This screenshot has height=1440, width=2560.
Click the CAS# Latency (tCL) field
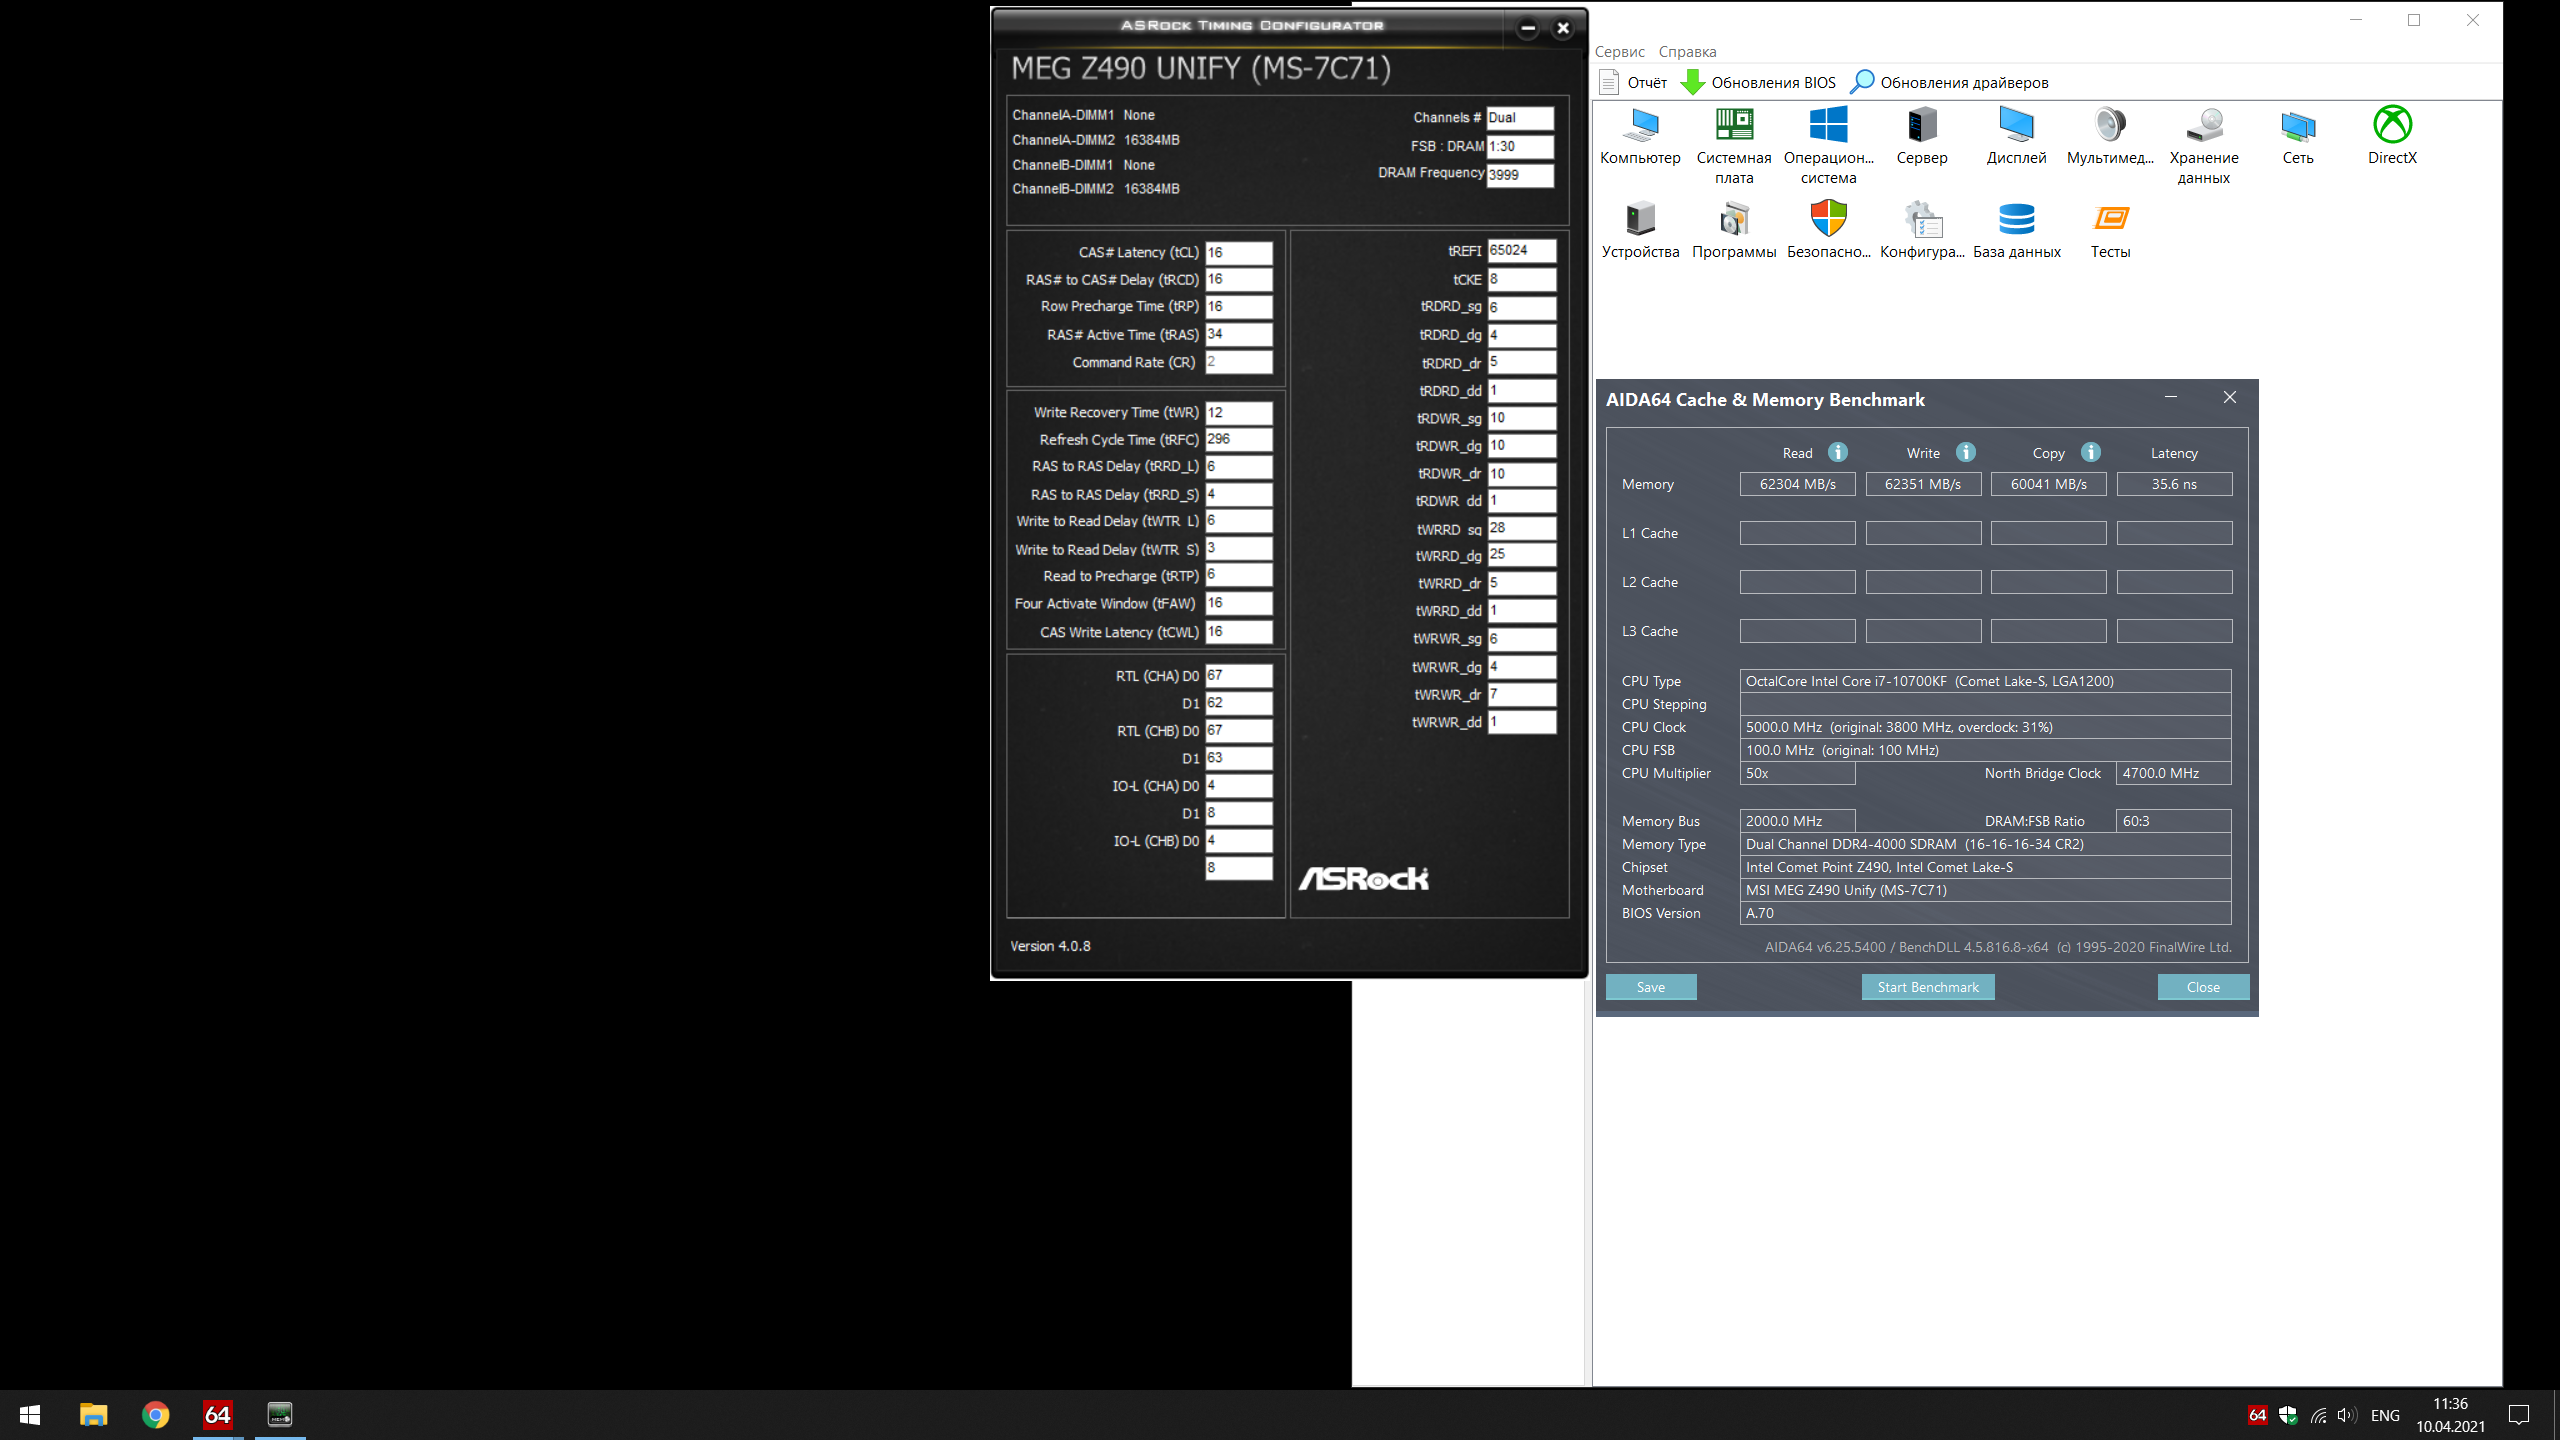(1238, 252)
